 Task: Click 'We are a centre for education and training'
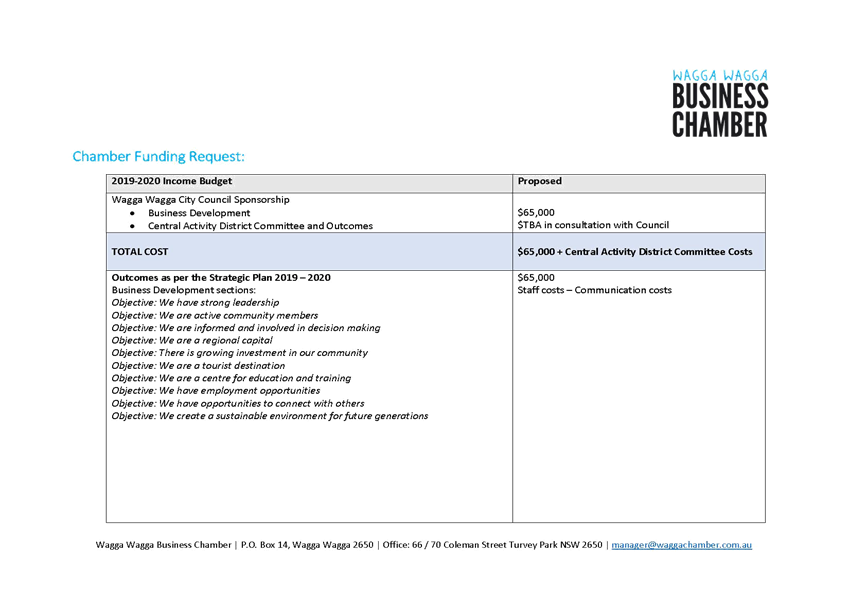point(255,378)
